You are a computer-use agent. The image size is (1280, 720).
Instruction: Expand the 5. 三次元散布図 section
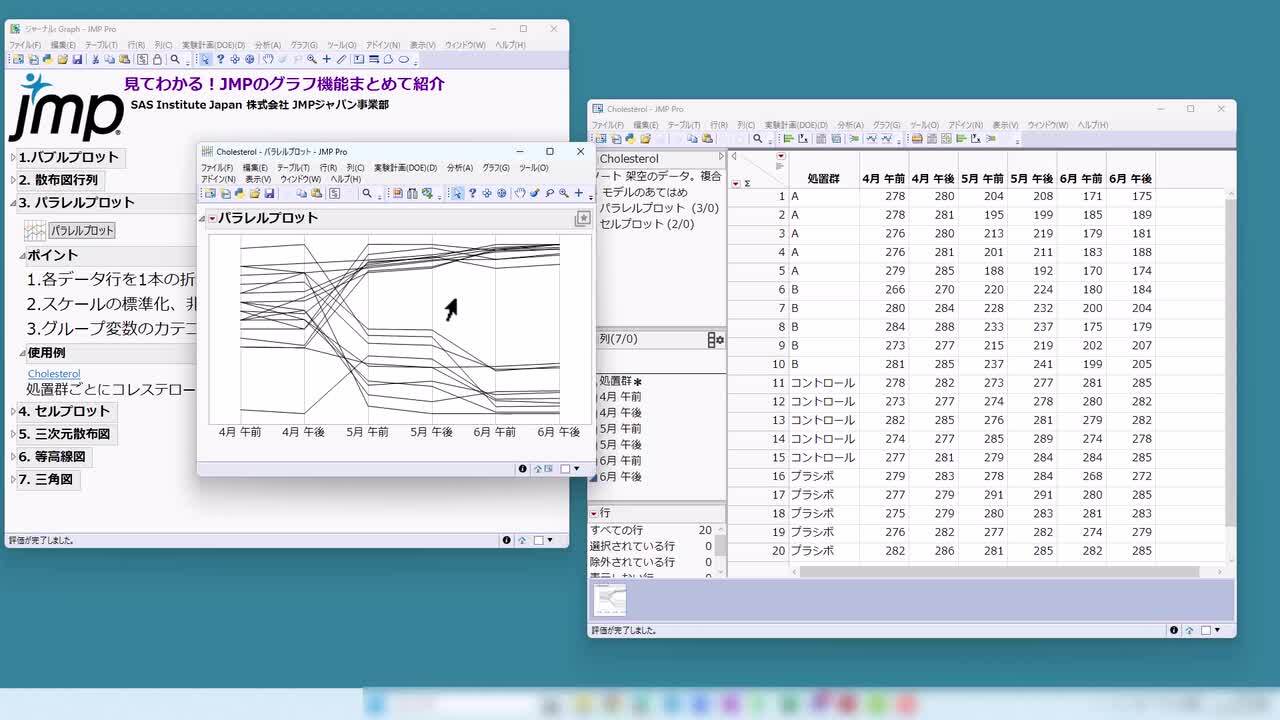coord(14,434)
